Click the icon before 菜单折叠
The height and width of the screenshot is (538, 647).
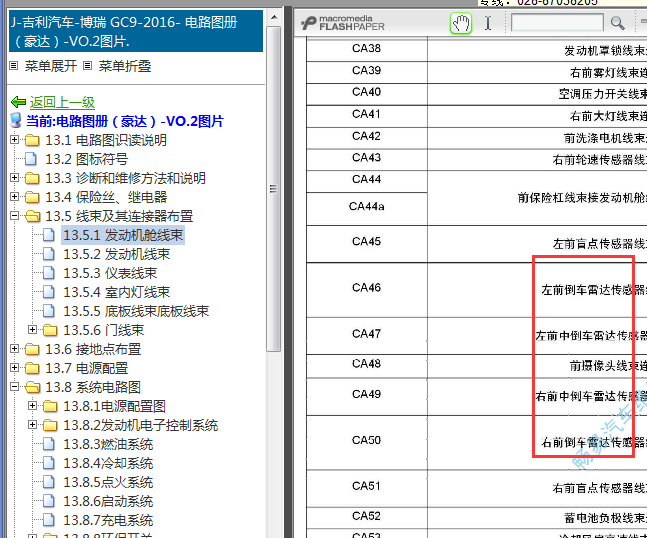coord(87,66)
